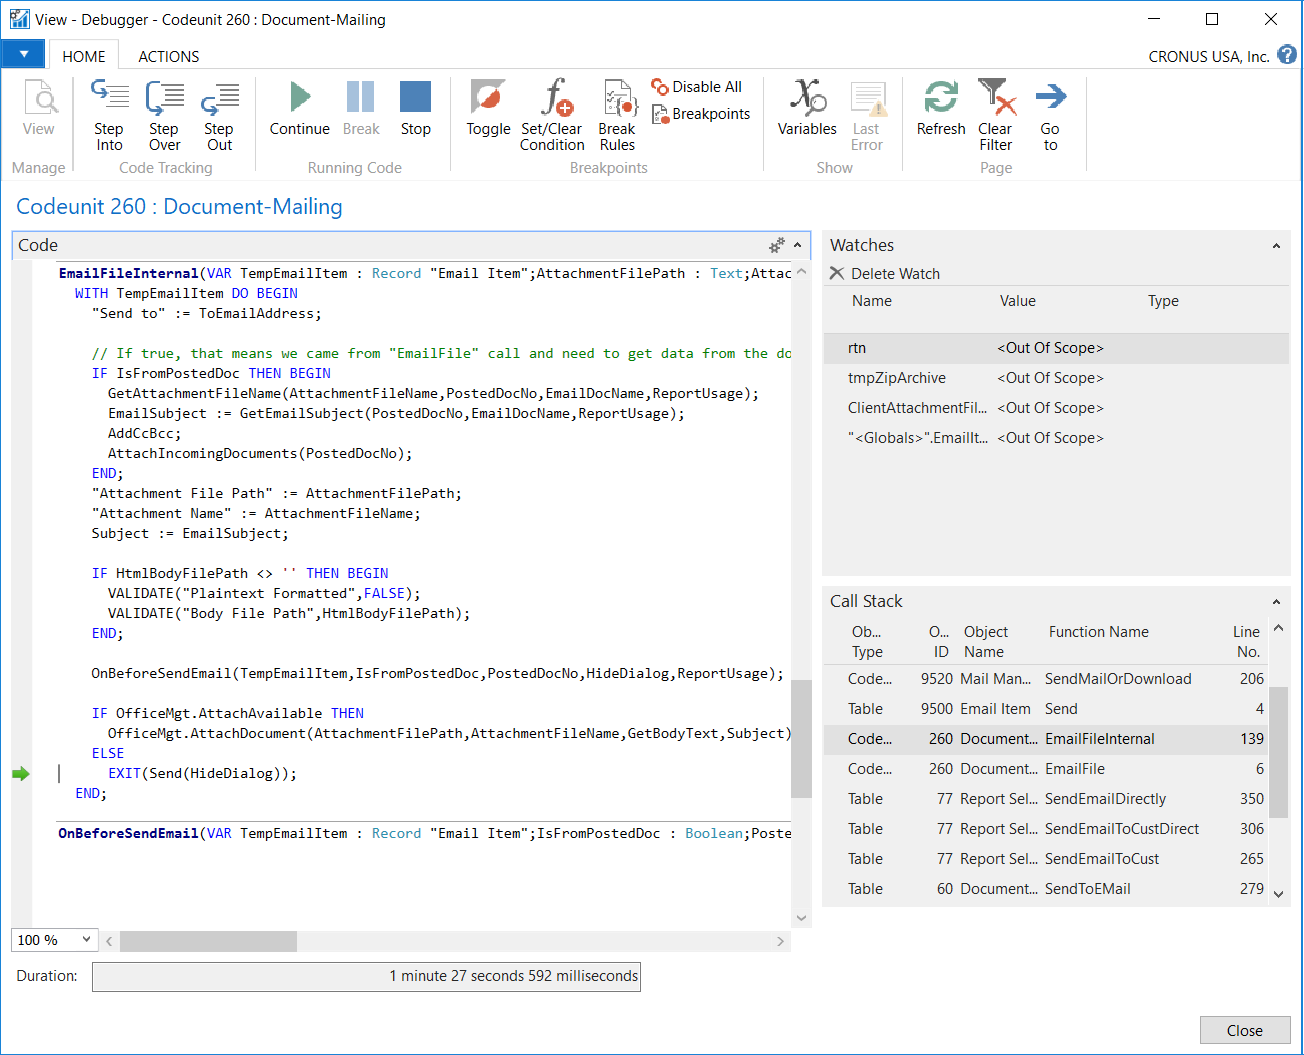Switch to the ACTIONS ribbon tab
1304x1055 pixels.
(168, 57)
